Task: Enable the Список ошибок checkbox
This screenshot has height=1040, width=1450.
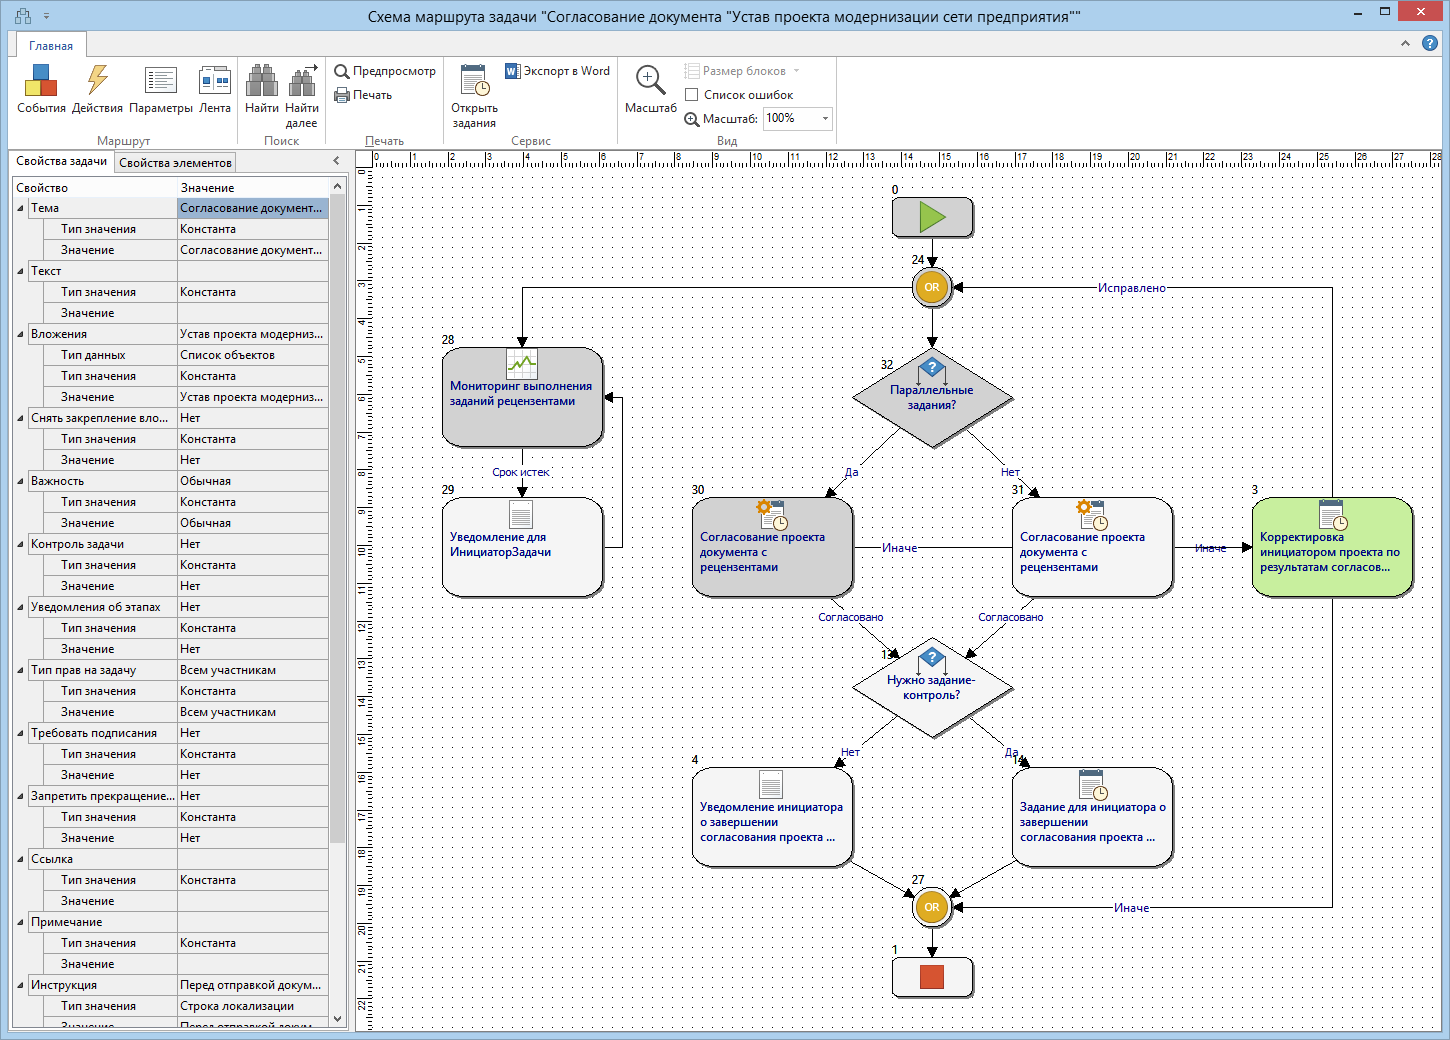Action: (x=691, y=95)
